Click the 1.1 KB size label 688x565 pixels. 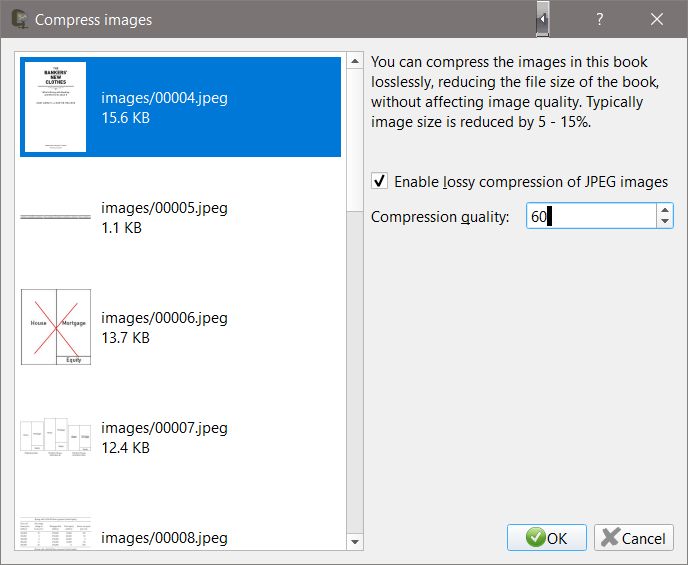(122, 228)
